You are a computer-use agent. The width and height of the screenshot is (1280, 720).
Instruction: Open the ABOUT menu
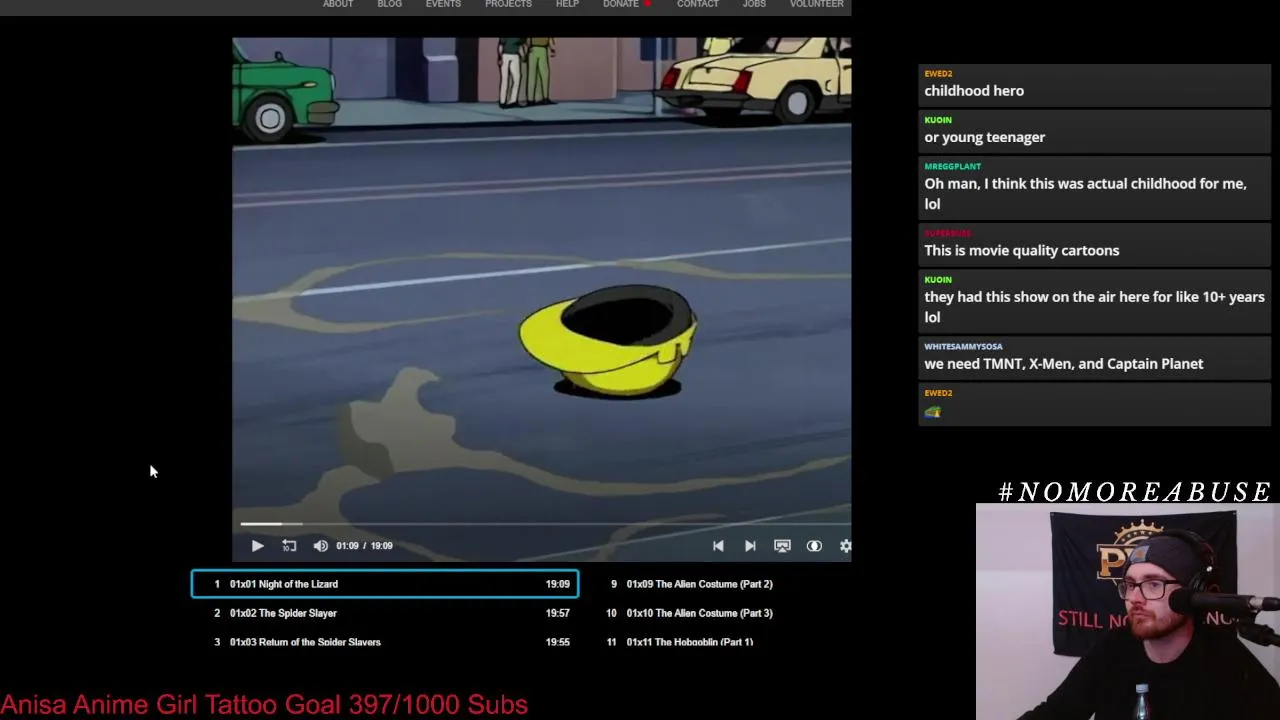pyautogui.click(x=338, y=4)
